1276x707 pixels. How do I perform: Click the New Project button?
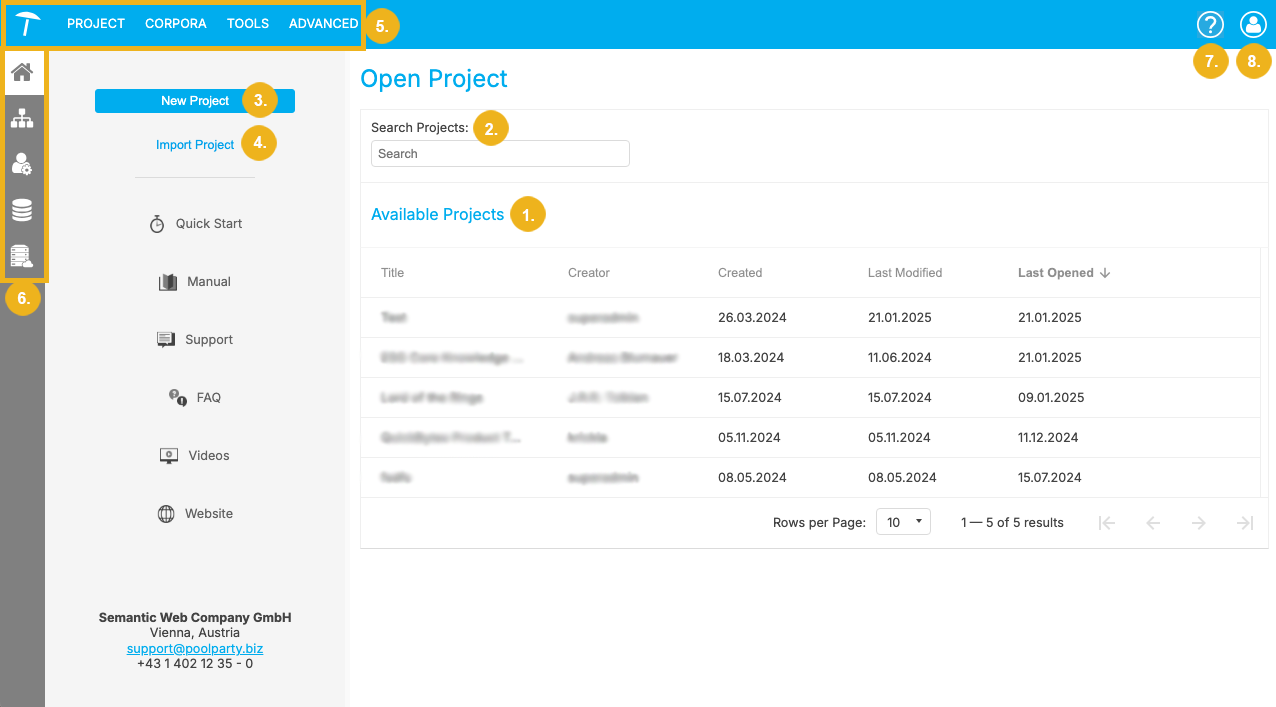195,100
